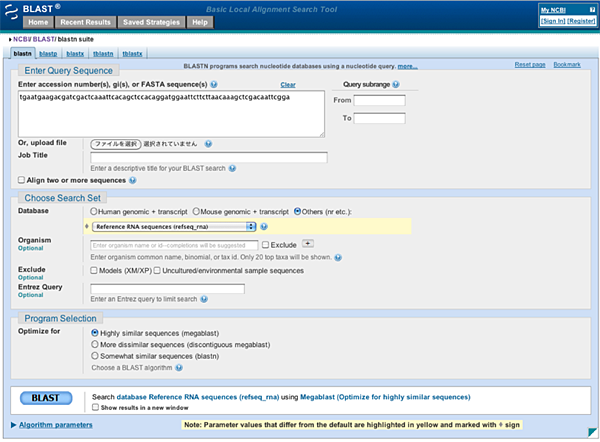Image resolution: width=600 pixels, height=442 pixels.
Task: Click help icon beside database dropdown
Action: [264, 227]
